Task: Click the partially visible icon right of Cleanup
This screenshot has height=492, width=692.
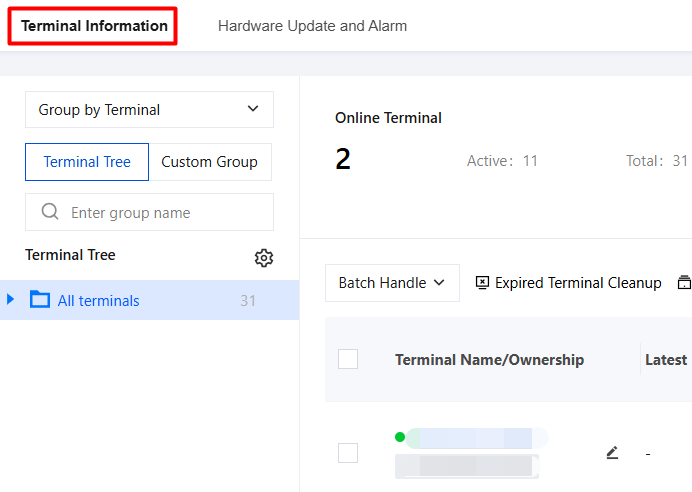Action: point(684,282)
